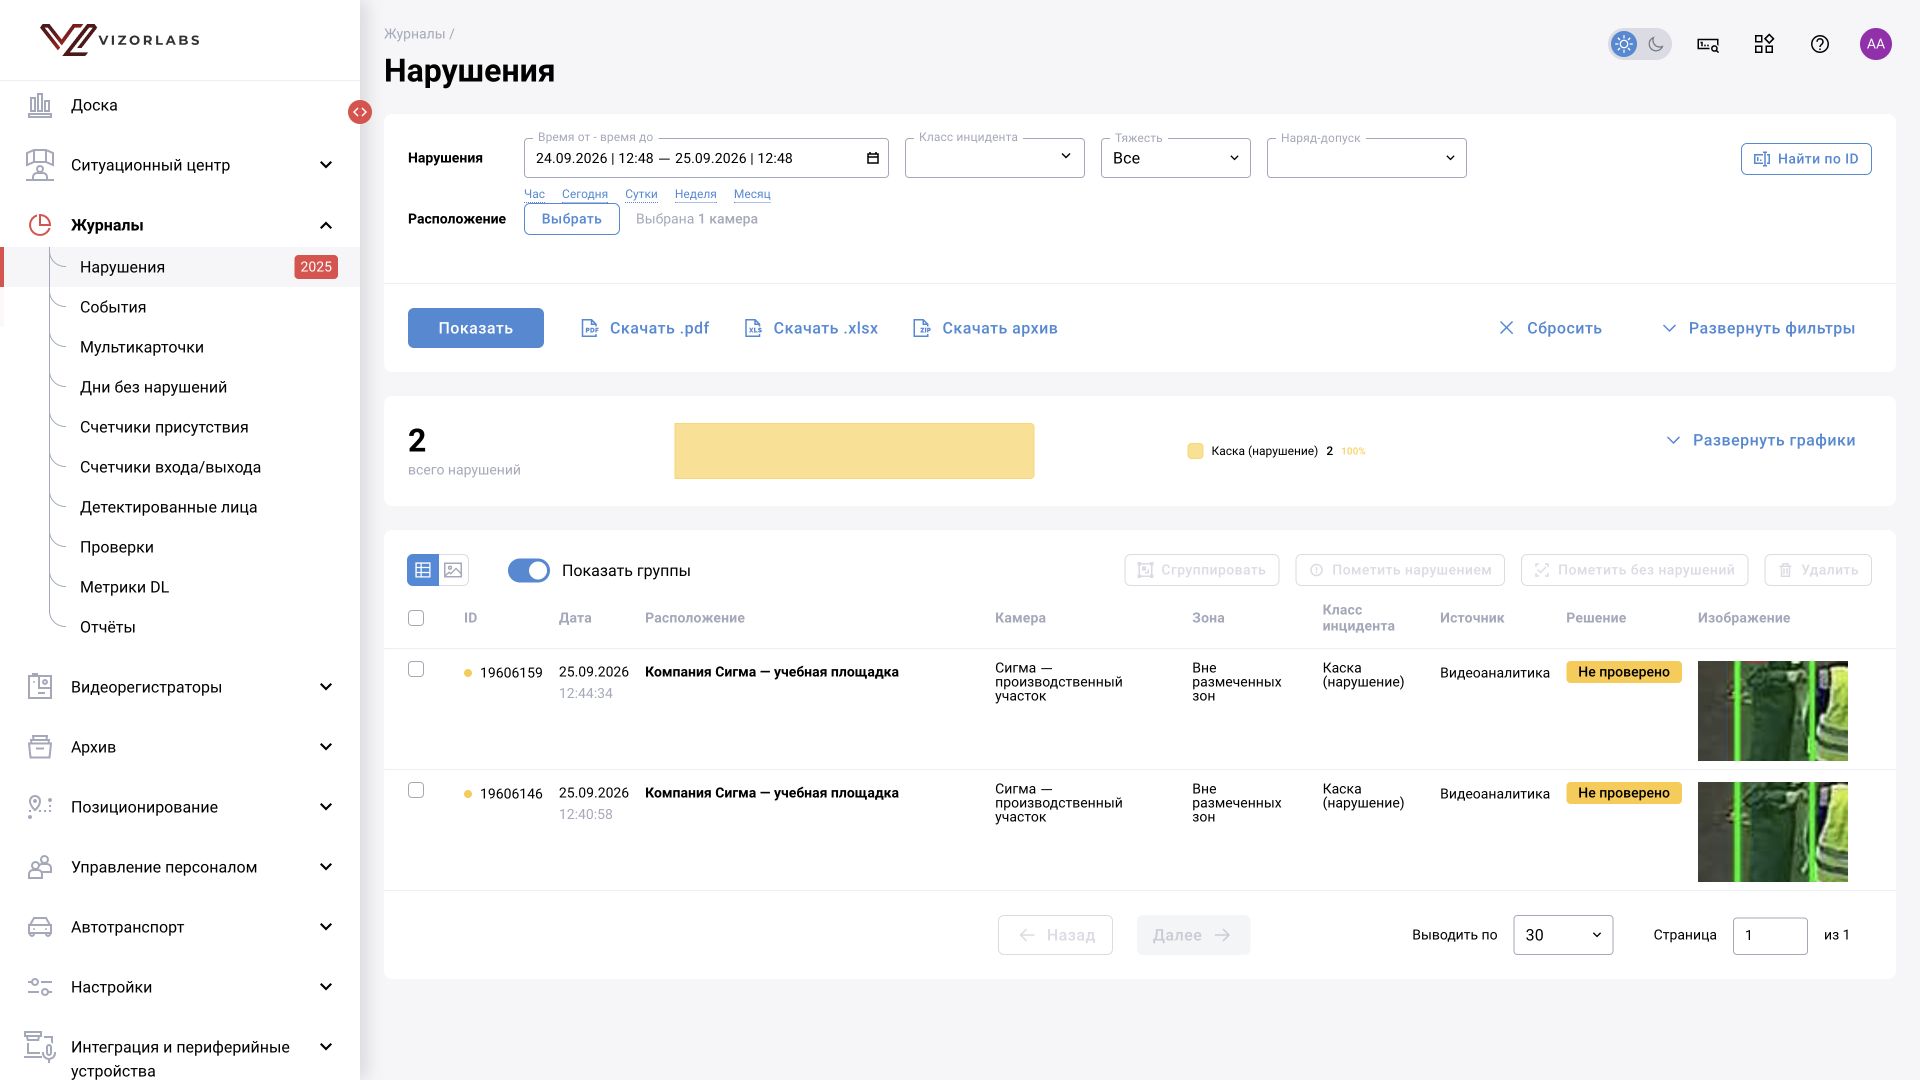The height and width of the screenshot is (1080, 1920).
Task: Expand Видеорегистраторы section
Action: (x=180, y=687)
